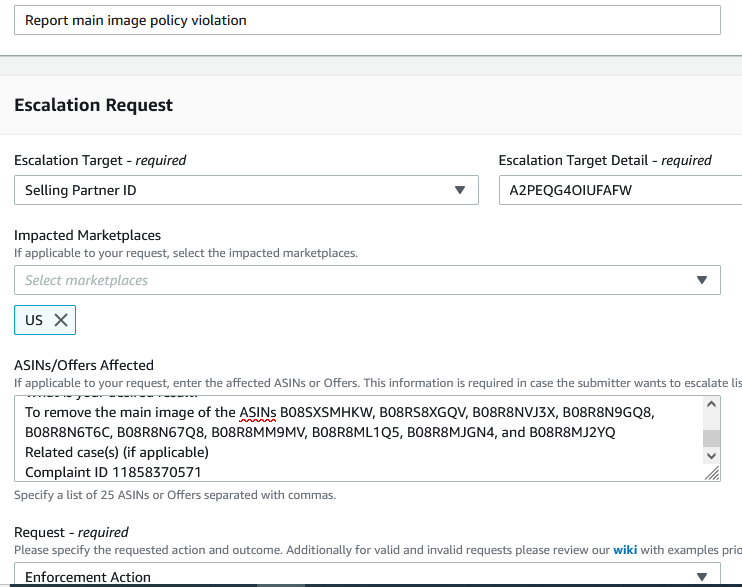Click the ASINs textarea scrollbar thumb

pos(712,438)
